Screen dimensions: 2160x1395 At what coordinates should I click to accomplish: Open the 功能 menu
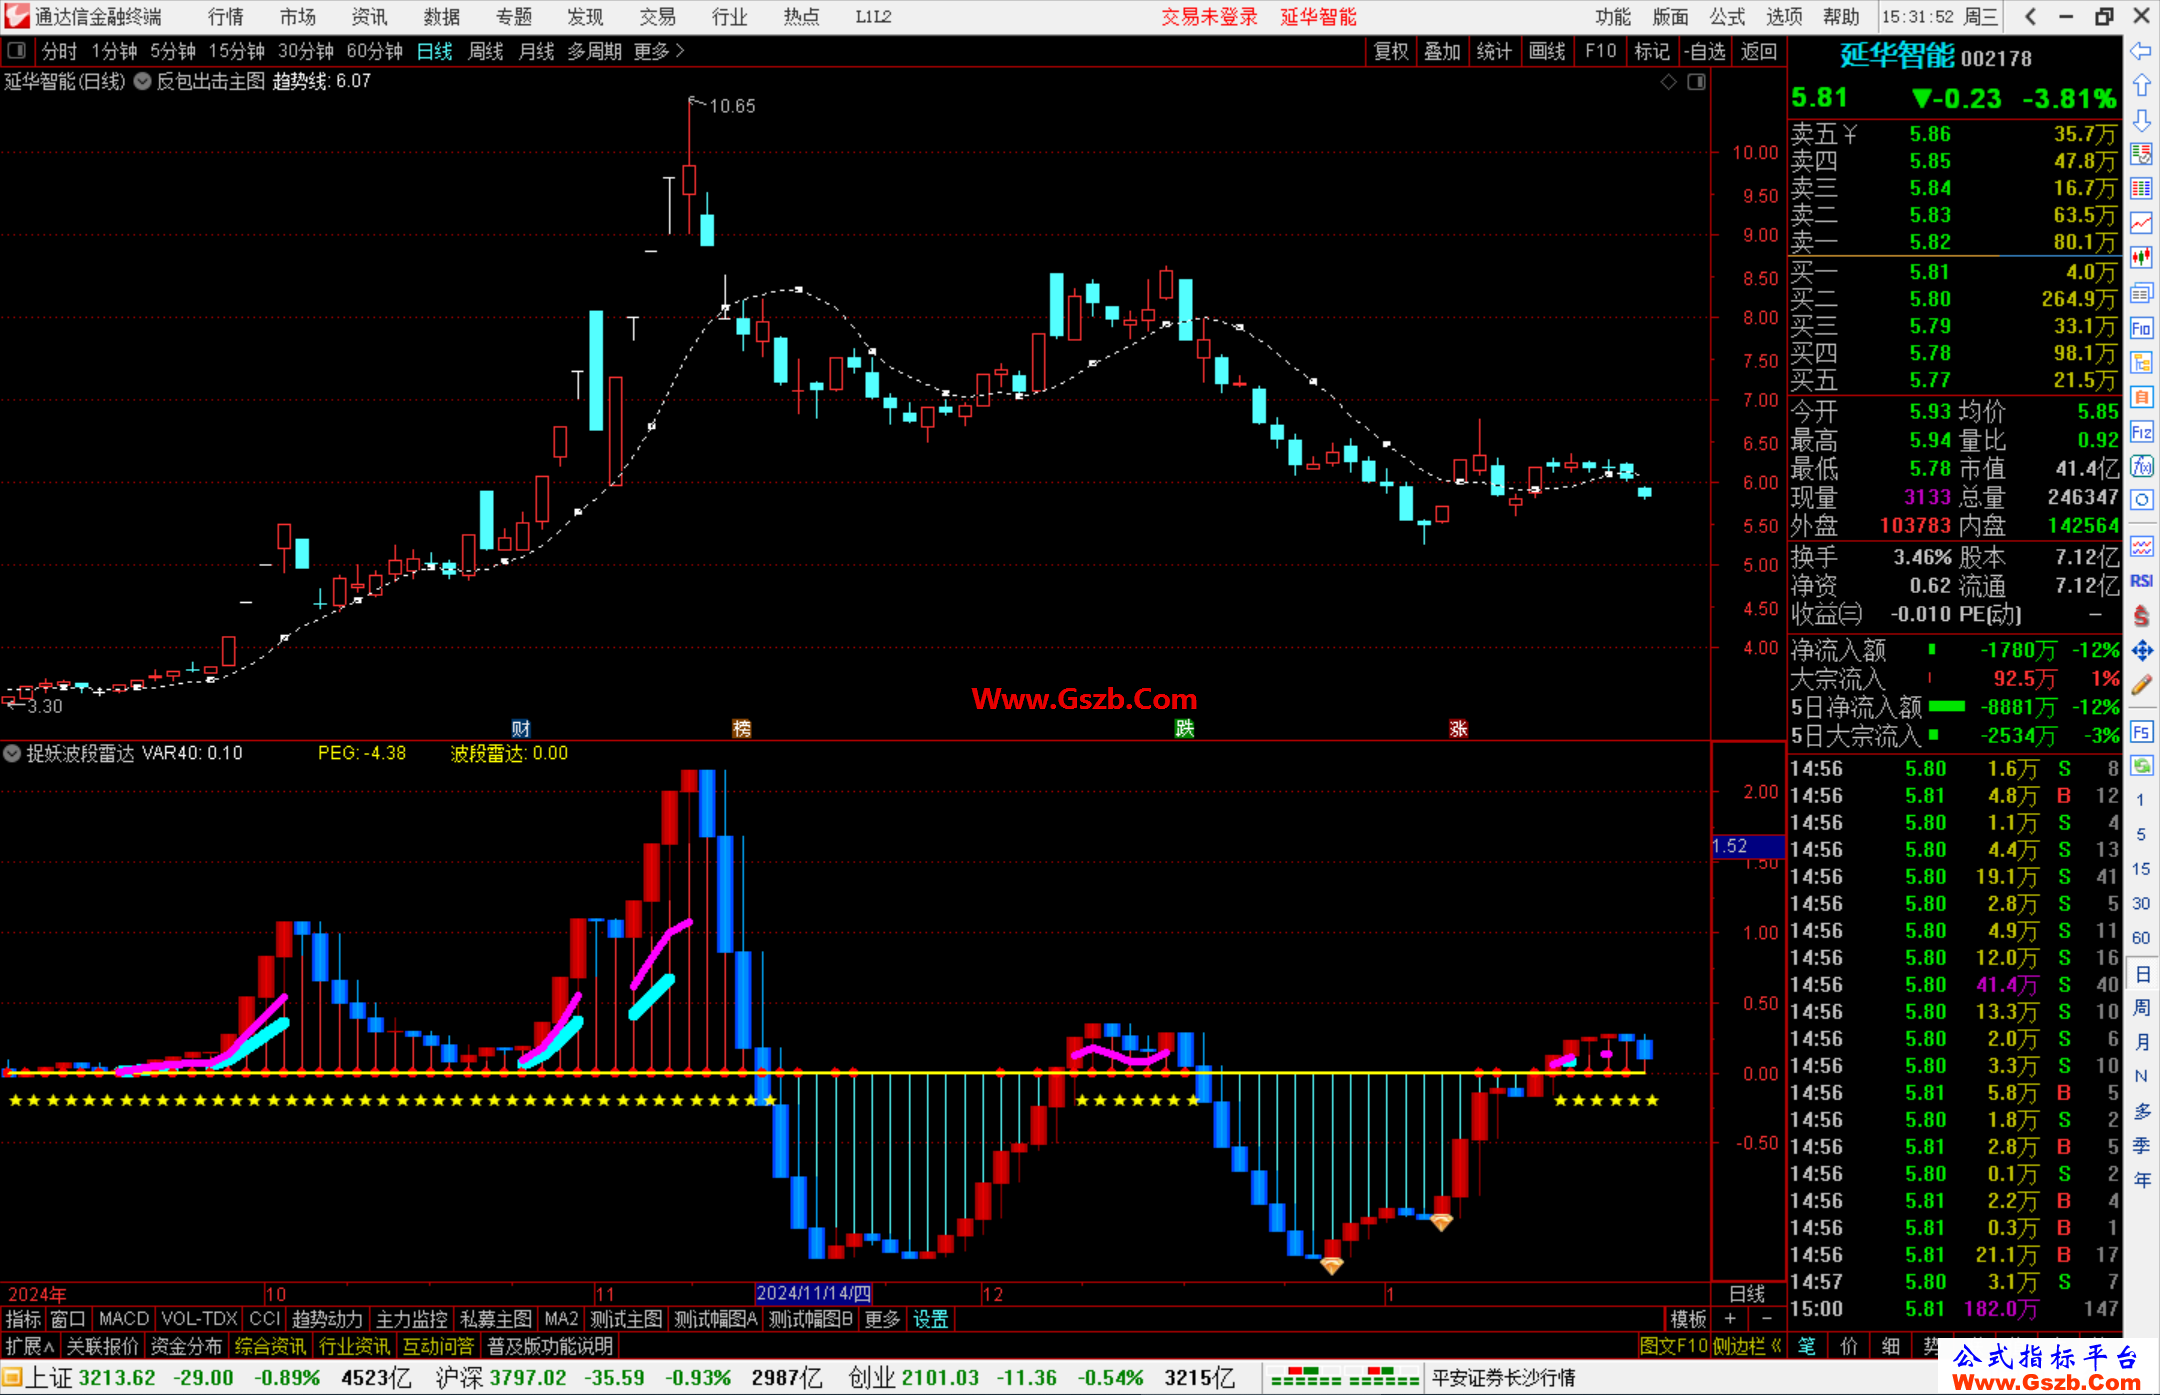[x=1612, y=17]
